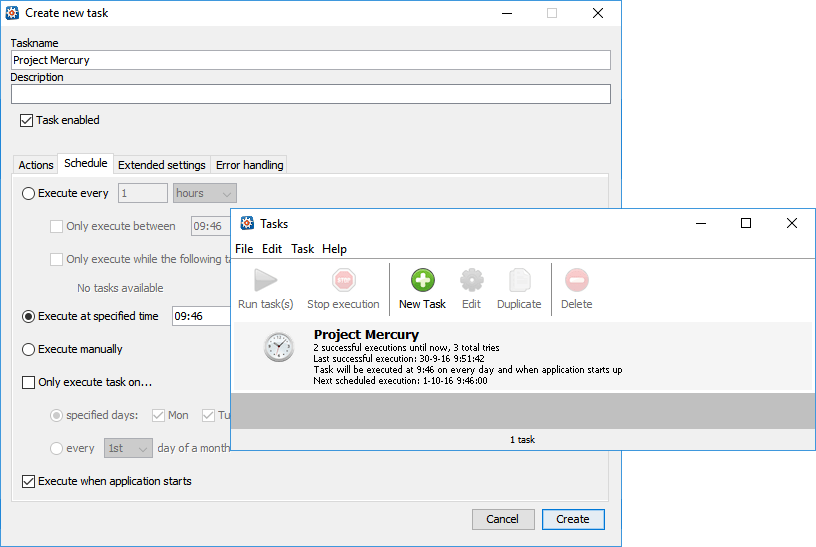Open the File menu in Tasks window
This screenshot has height=547, width=816.
click(x=244, y=249)
